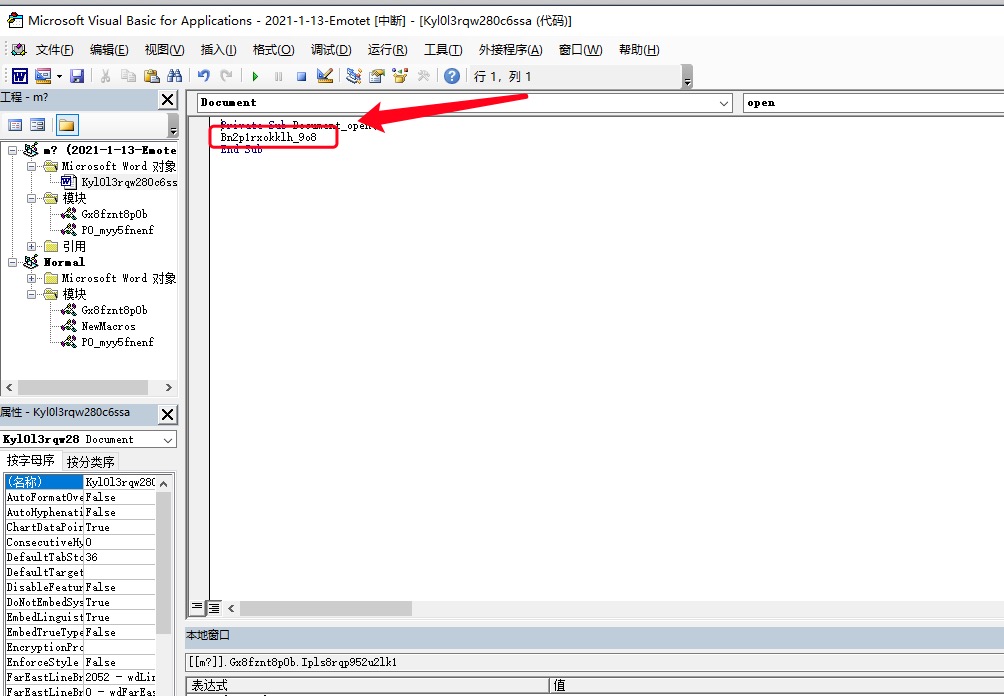This screenshot has height=696, width=1004.
Task: Click the Toolbox icon in toolbar
Action: point(423,76)
